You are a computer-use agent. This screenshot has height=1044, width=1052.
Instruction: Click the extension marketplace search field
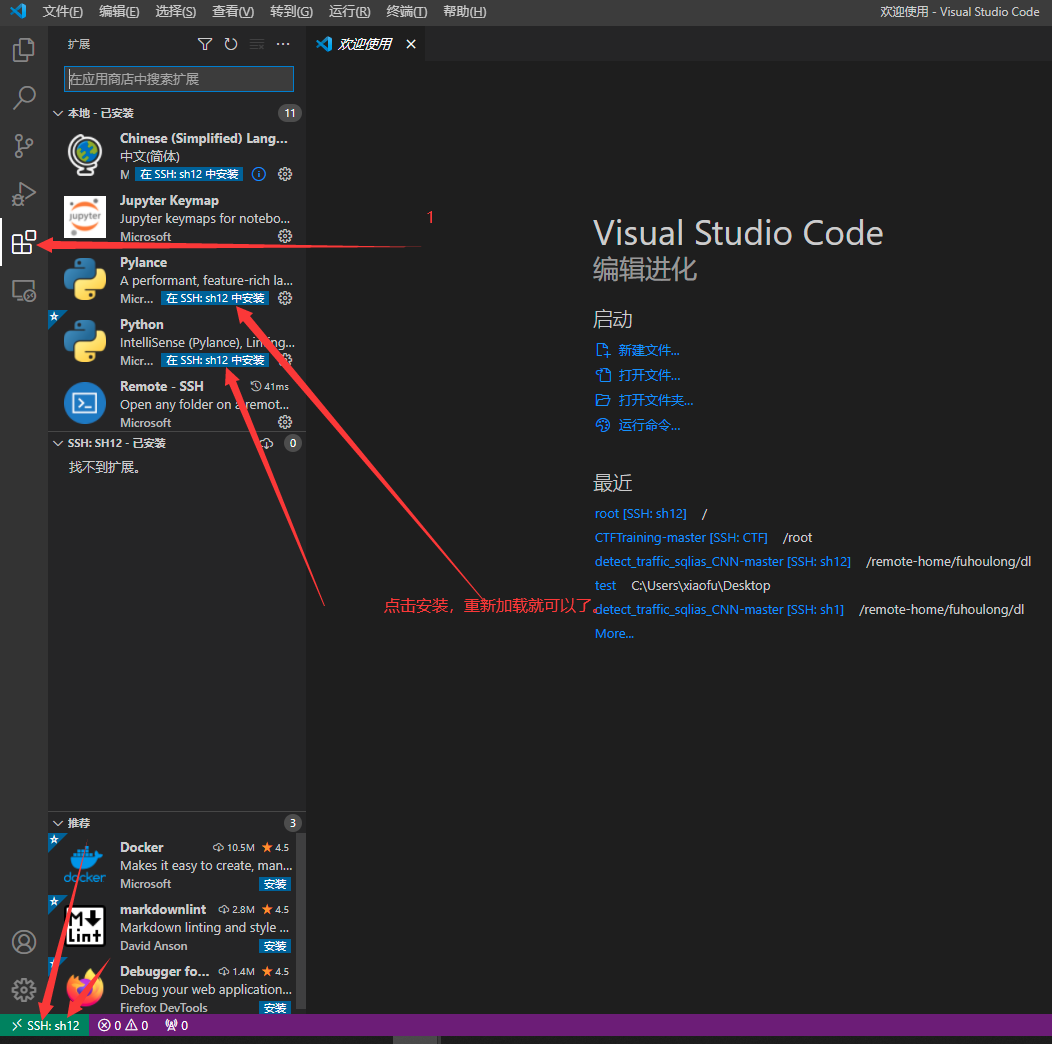point(177,79)
